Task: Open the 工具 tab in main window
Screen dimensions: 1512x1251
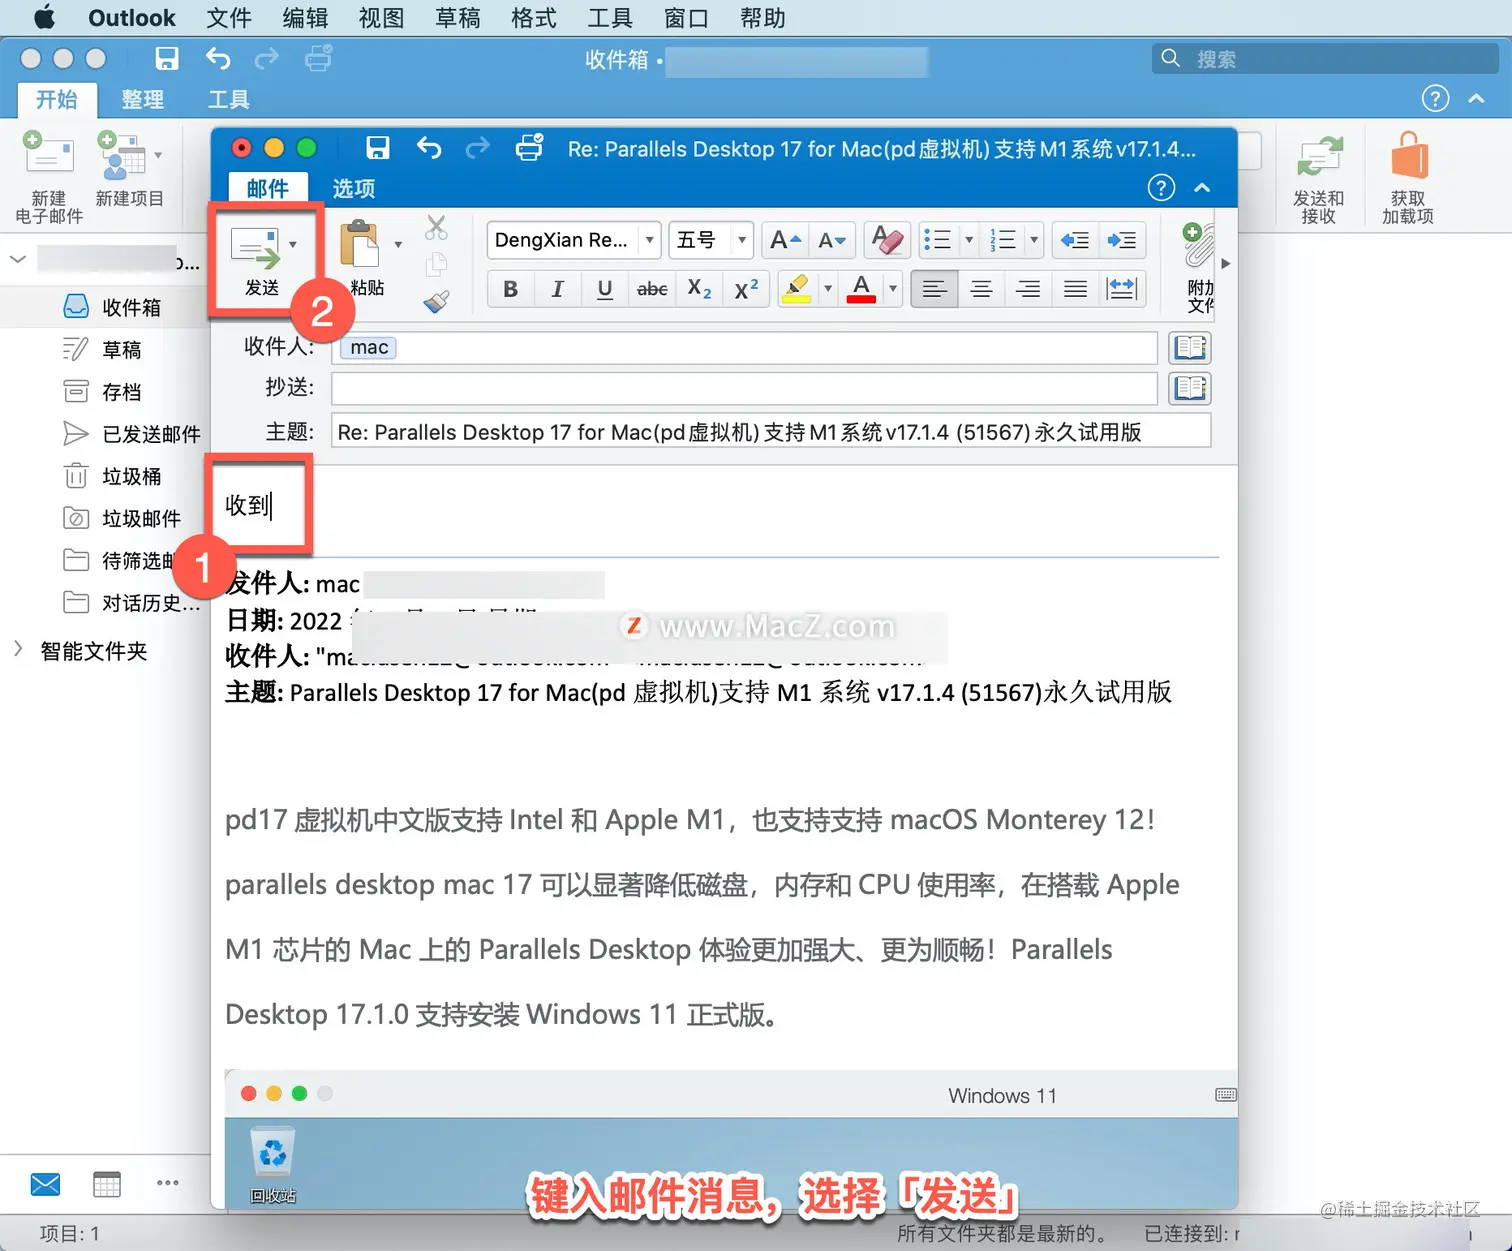Action: point(228,100)
